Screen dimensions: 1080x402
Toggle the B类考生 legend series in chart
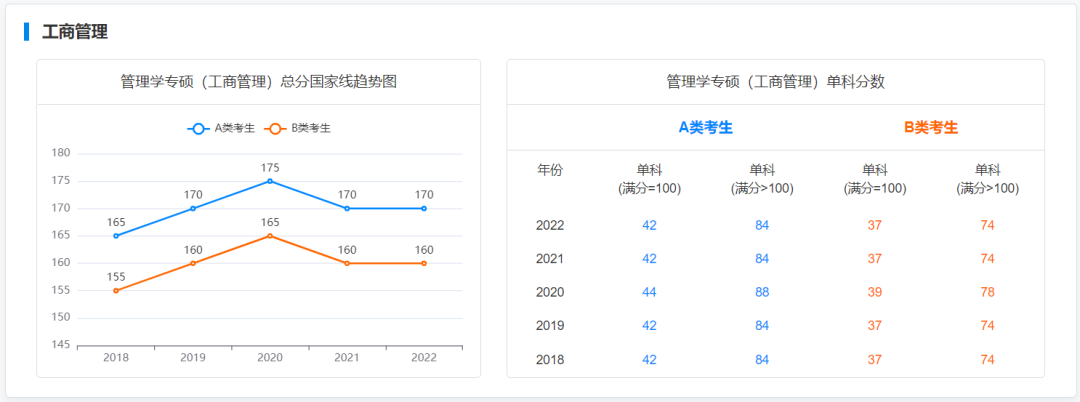(x=298, y=128)
